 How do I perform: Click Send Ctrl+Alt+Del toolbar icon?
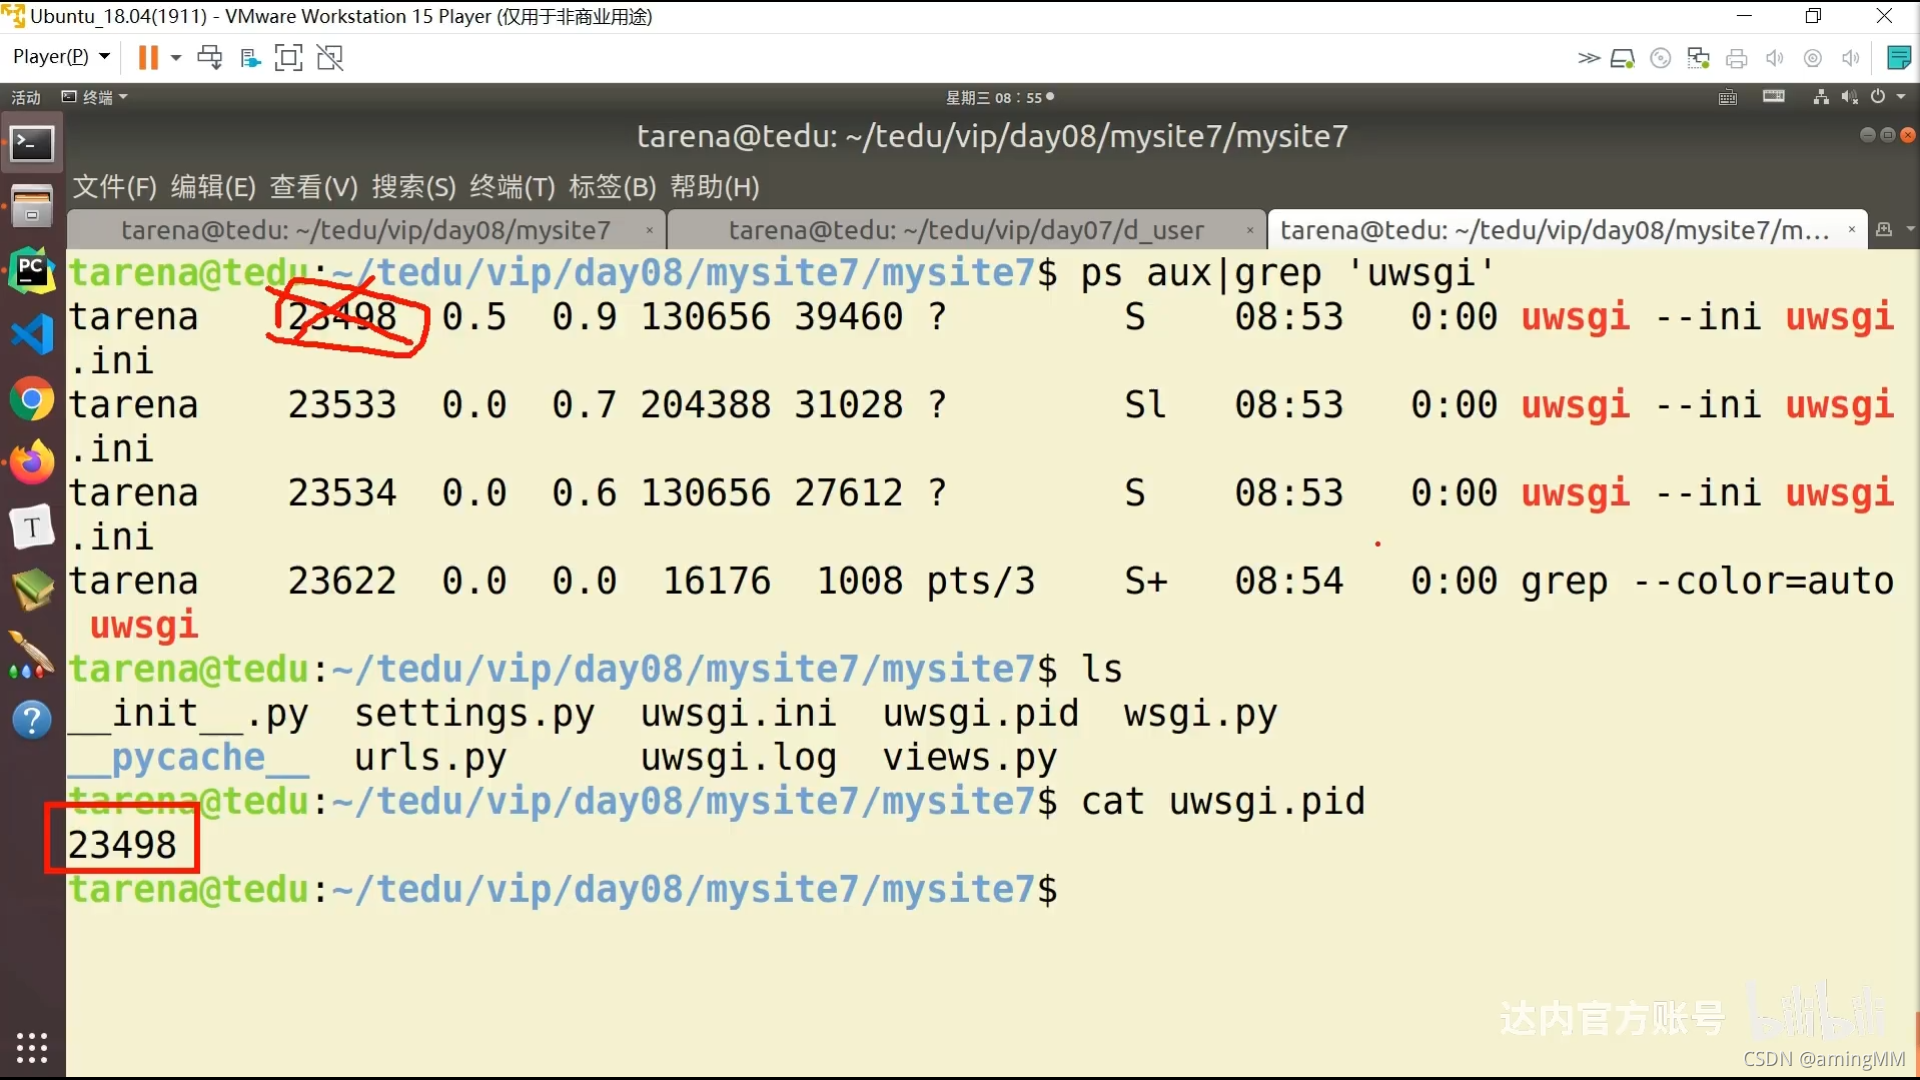[x=209, y=58]
